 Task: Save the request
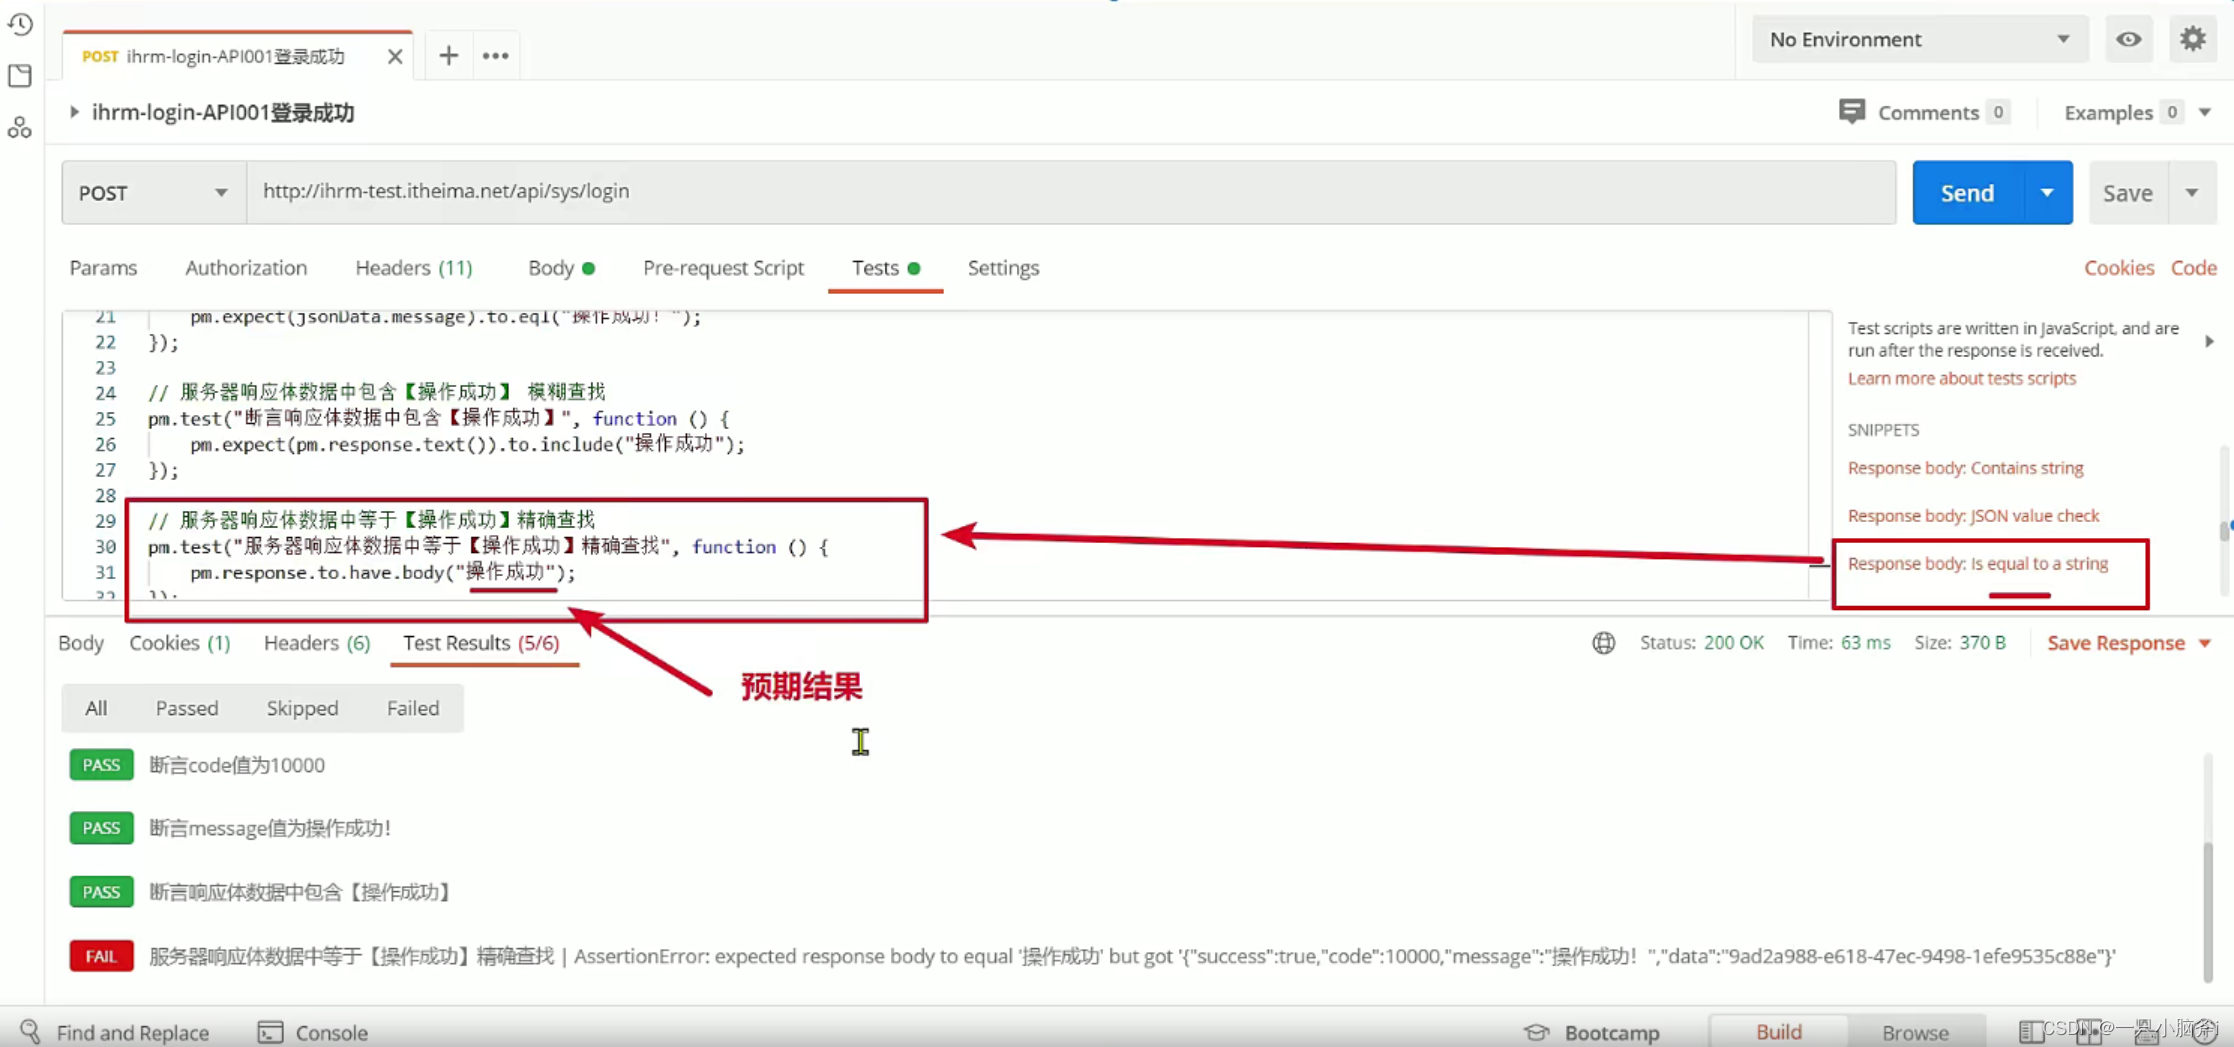tap(2127, 192)
